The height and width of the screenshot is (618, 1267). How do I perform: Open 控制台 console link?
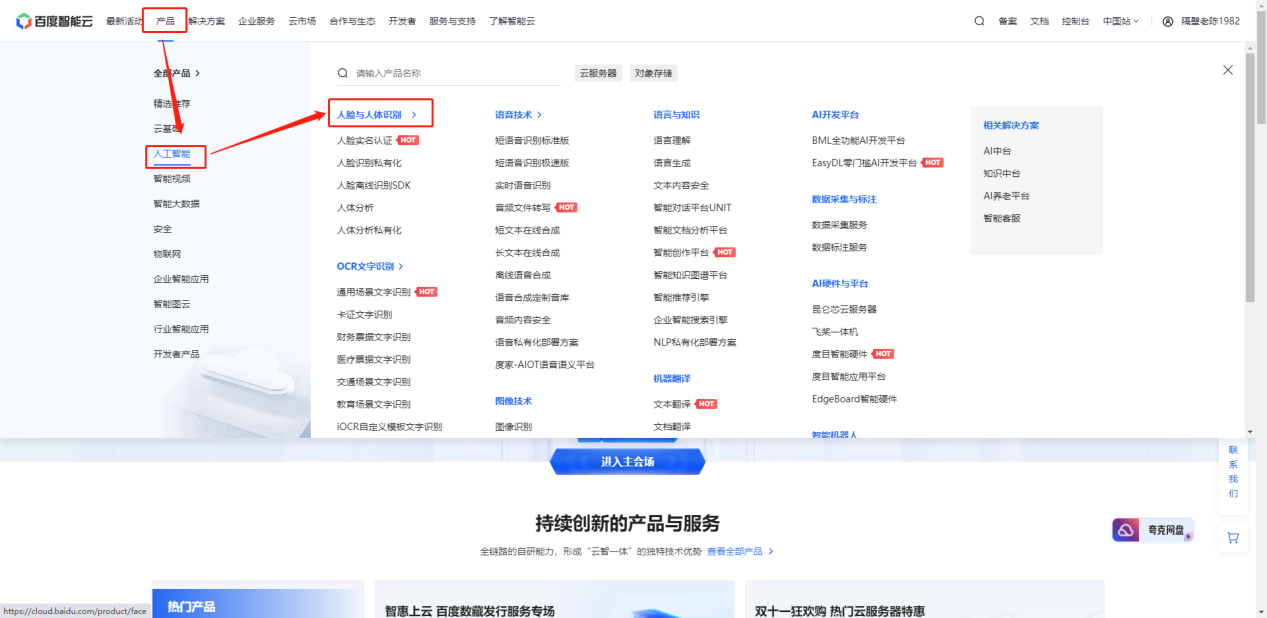tap(1076, 21)
